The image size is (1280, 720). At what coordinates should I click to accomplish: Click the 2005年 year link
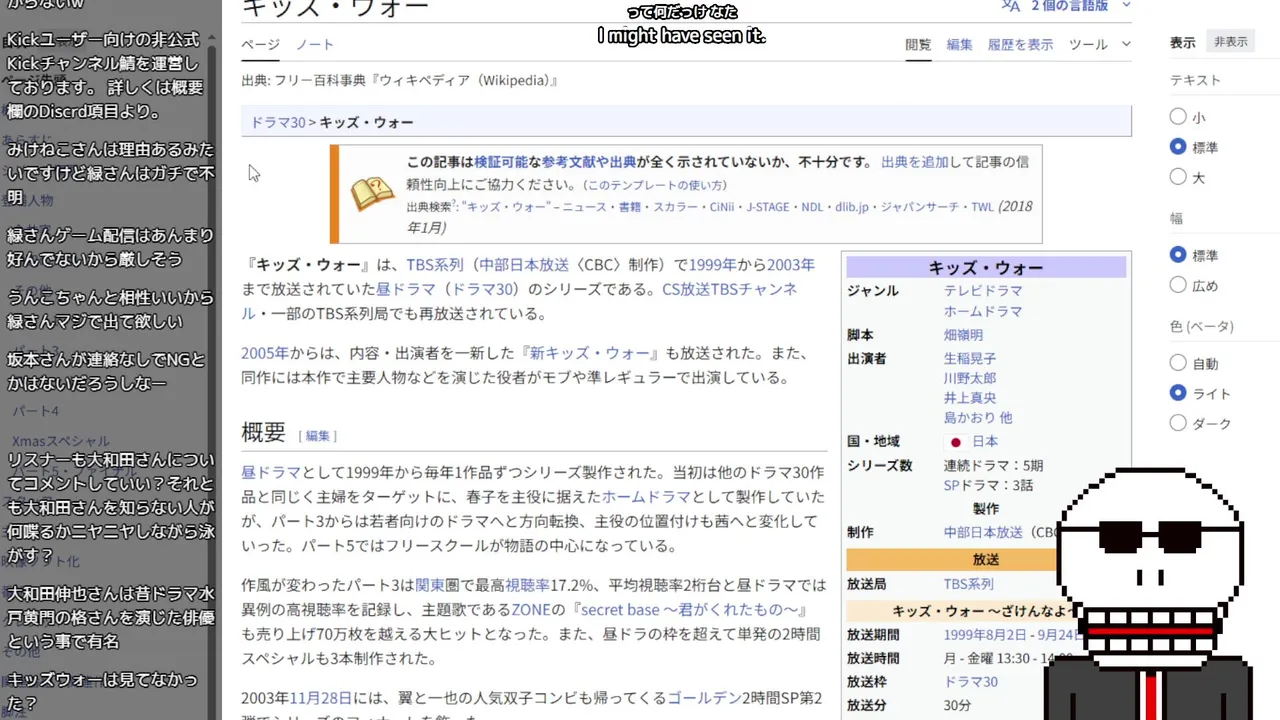tap(265, 354)
